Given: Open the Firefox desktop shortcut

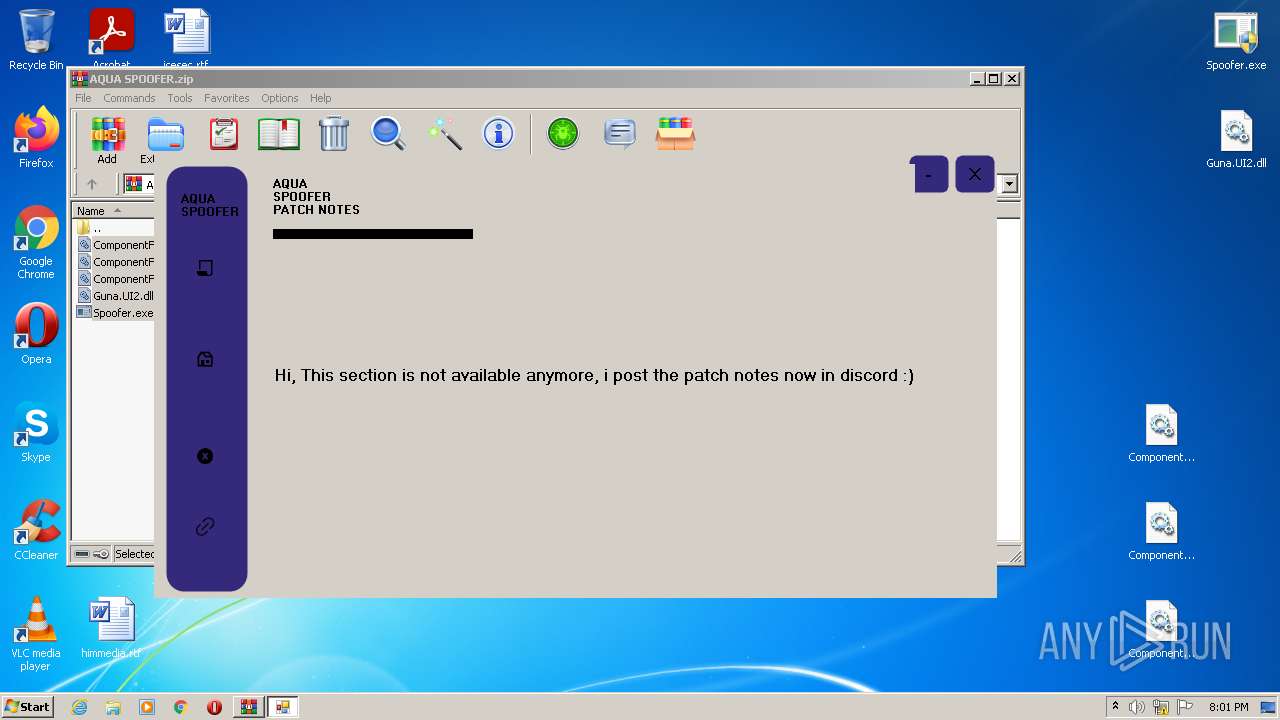Looking at the screenshot, I should (36, 138).
